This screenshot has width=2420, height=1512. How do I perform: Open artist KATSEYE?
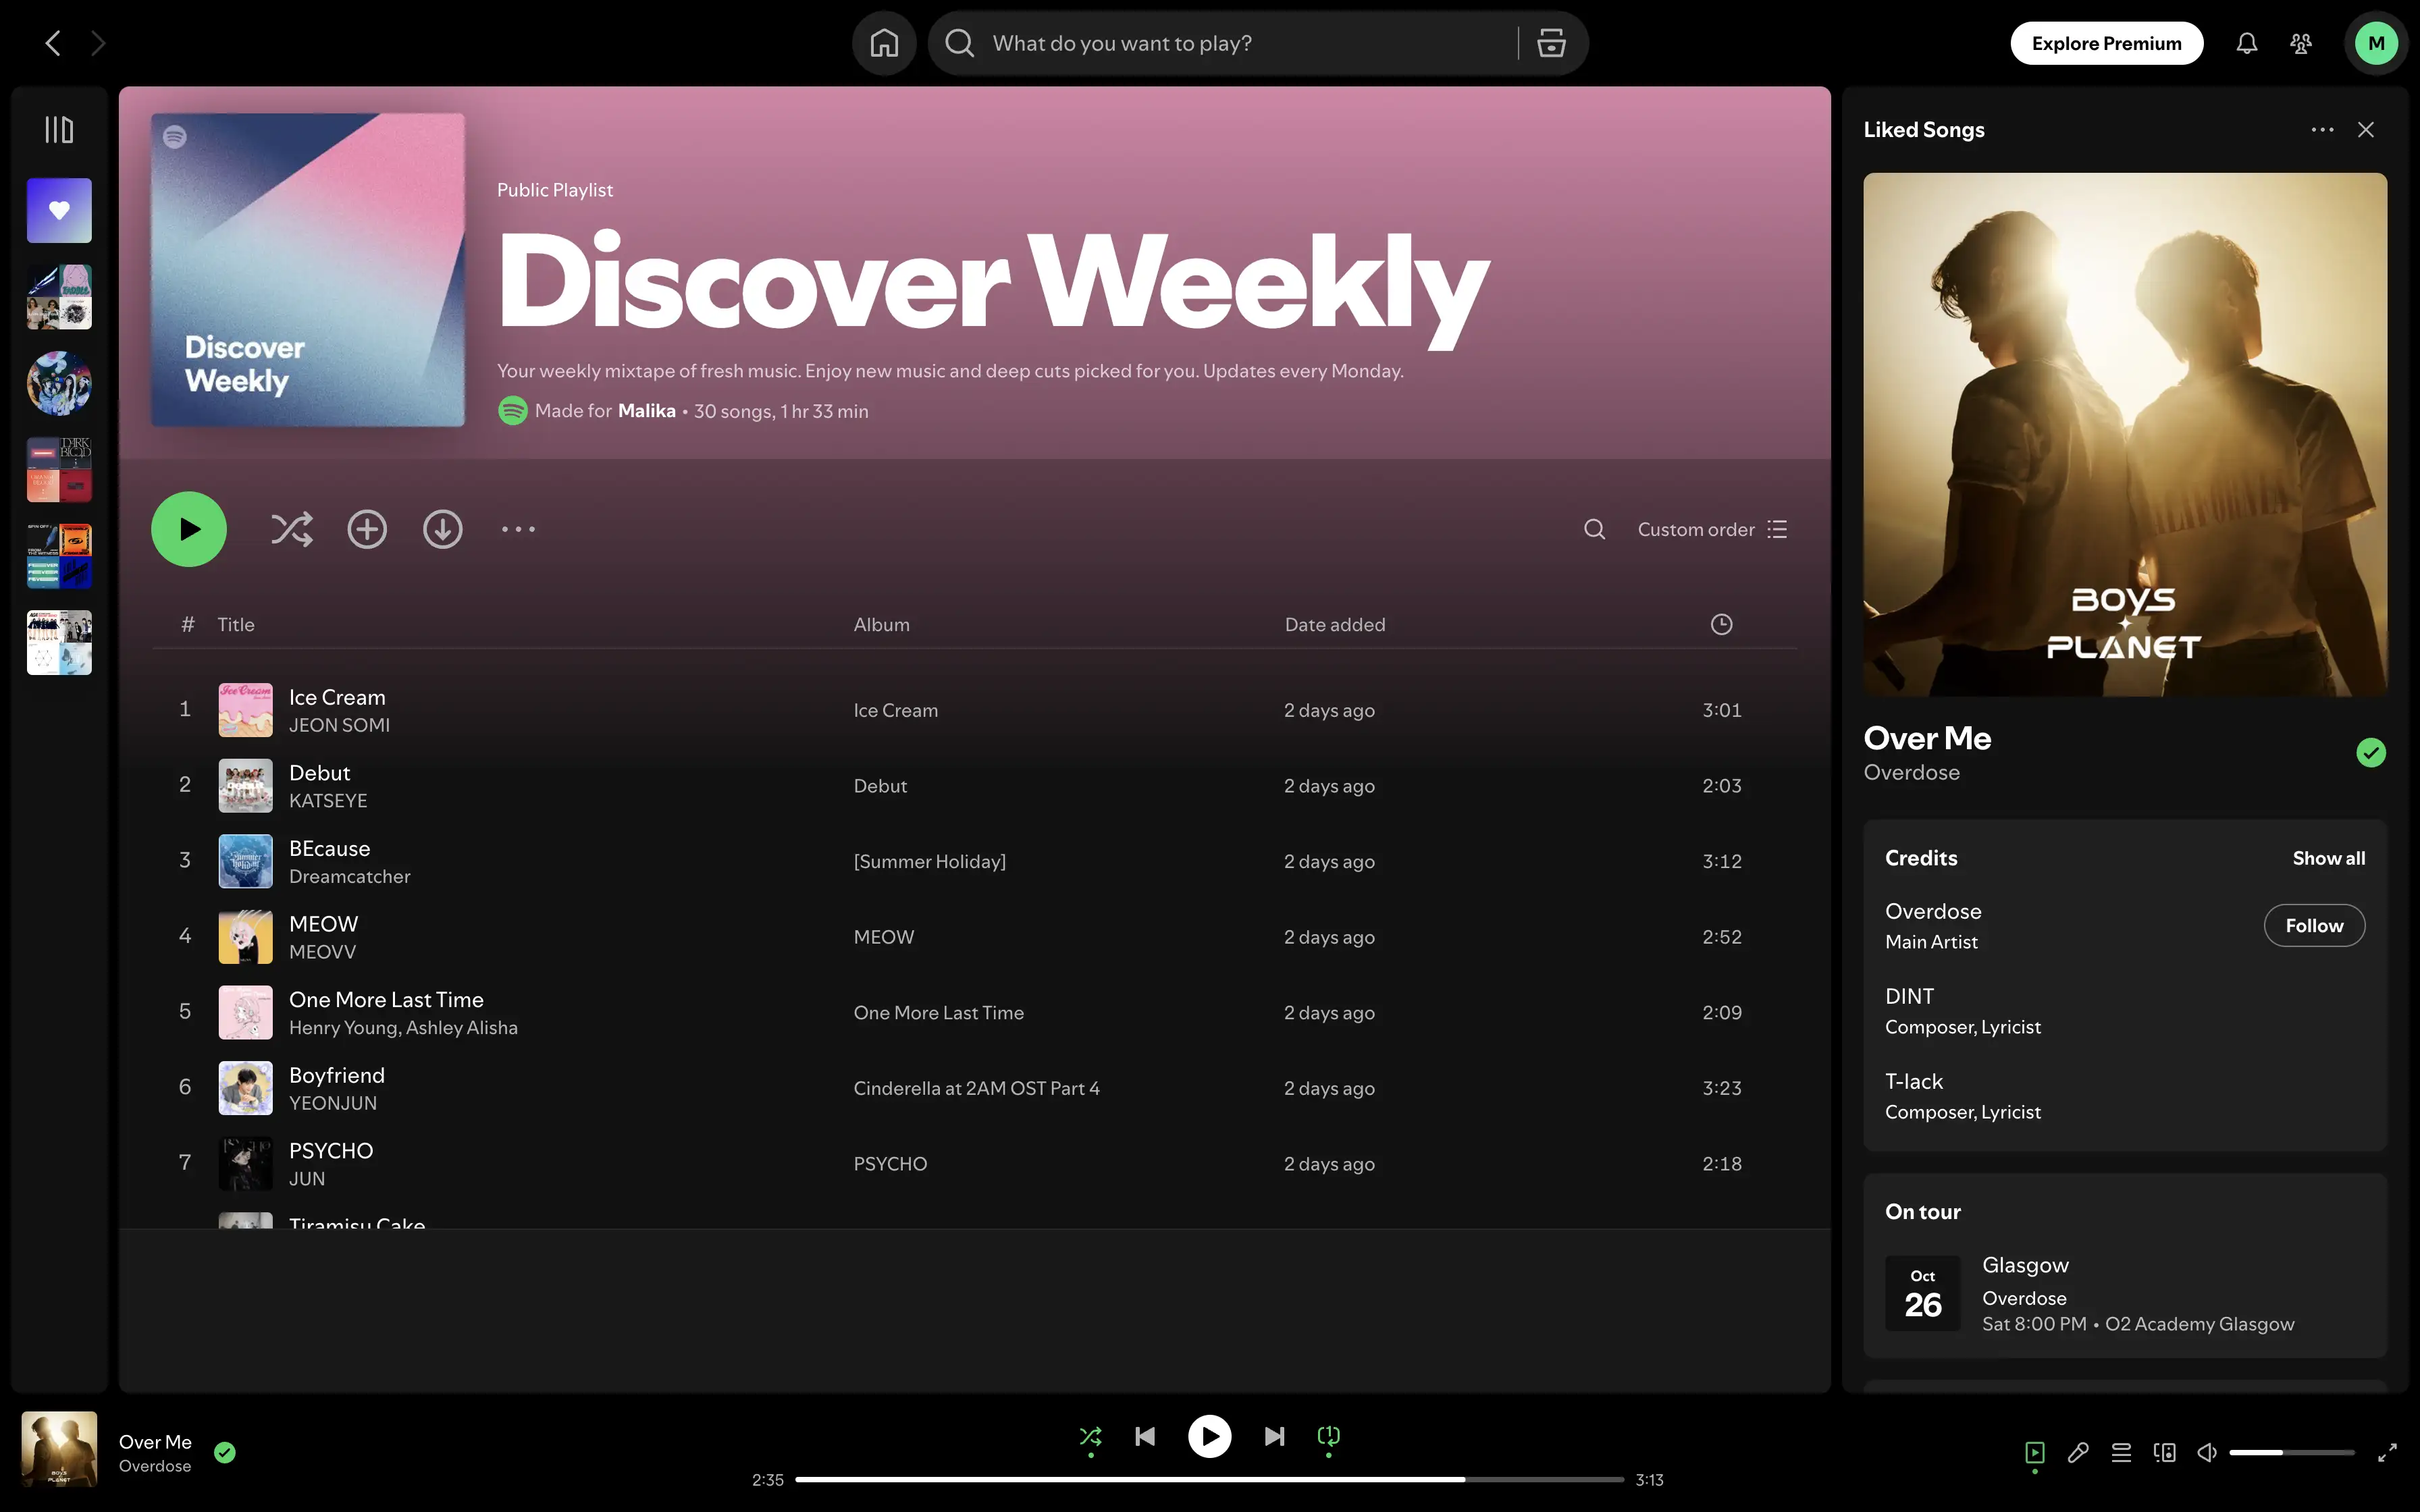[x=328, y=801]
